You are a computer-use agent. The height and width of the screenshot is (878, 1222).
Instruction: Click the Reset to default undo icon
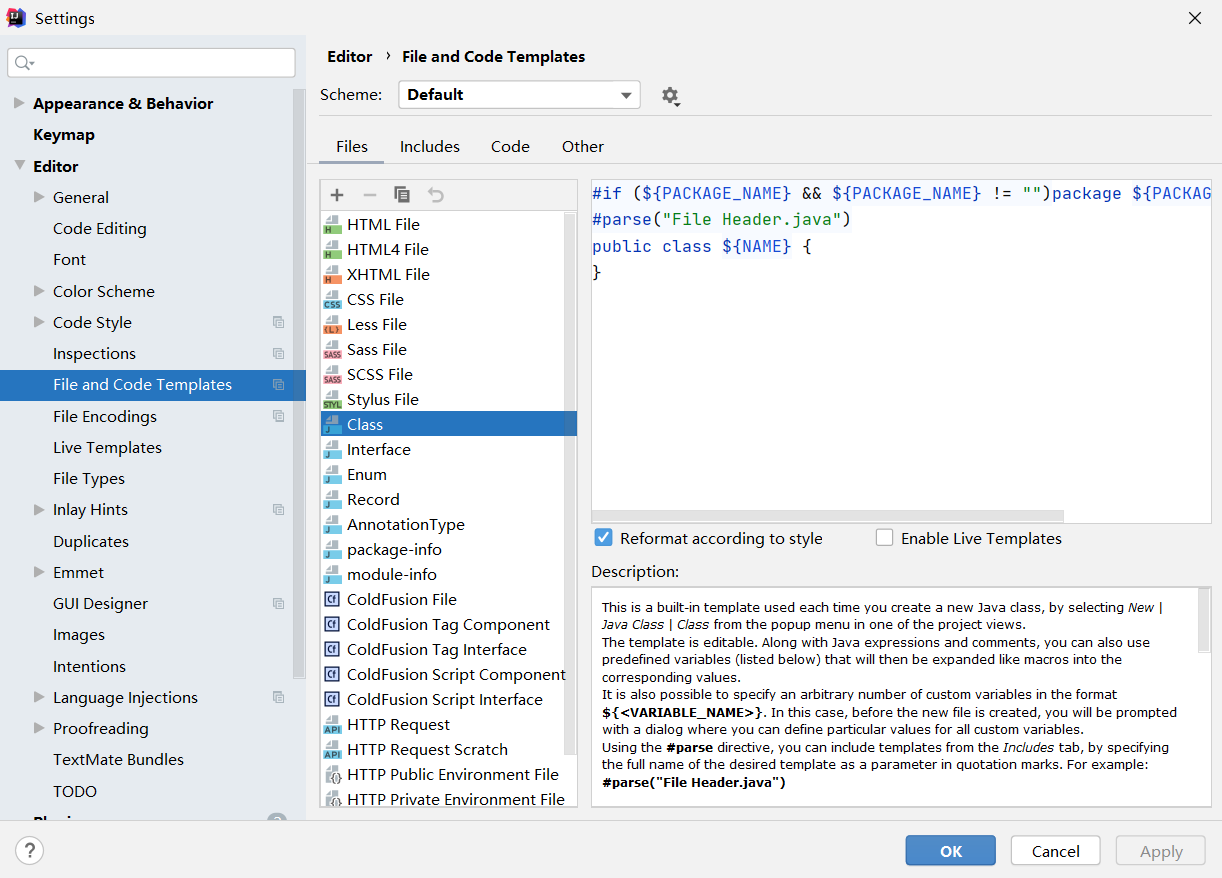pyautogui.click(x=435, y=195)
